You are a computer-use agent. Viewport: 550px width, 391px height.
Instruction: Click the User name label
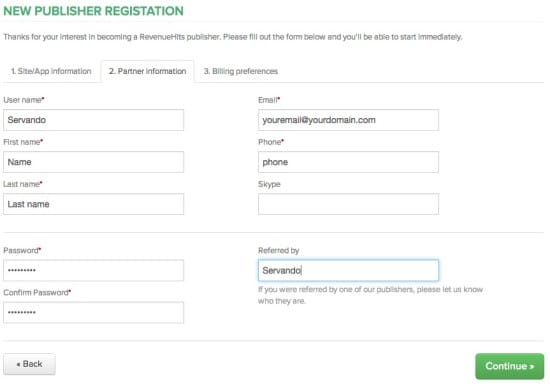tap(24, 100)
